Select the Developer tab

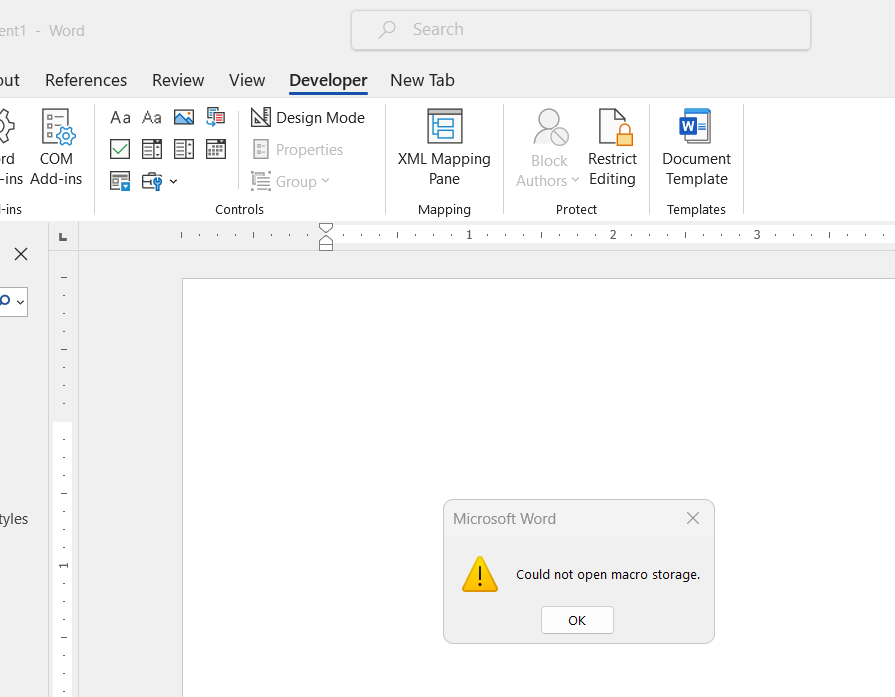click(328, 80)
